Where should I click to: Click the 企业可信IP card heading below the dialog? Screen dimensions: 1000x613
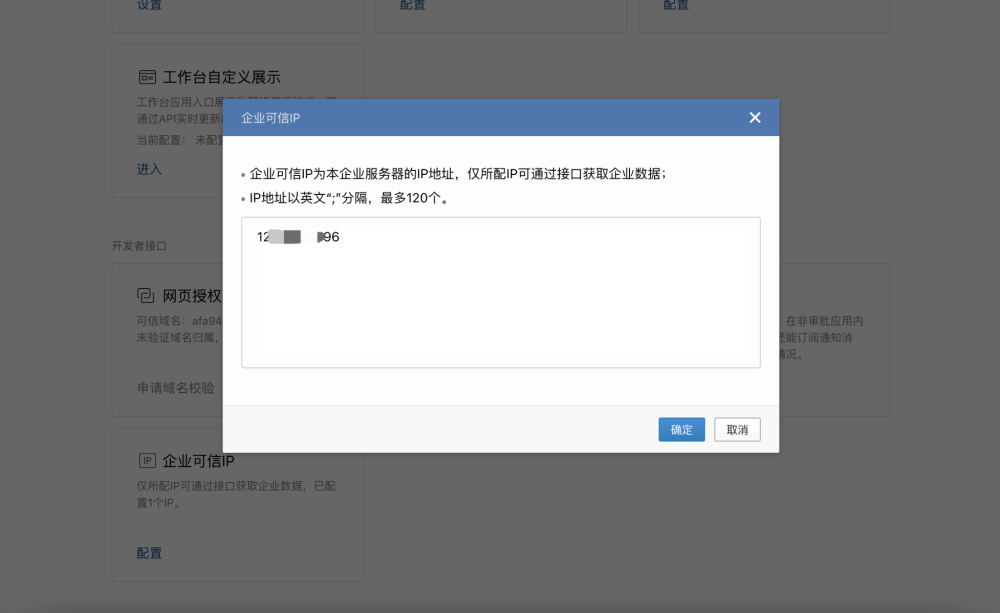tap(198, 461)
